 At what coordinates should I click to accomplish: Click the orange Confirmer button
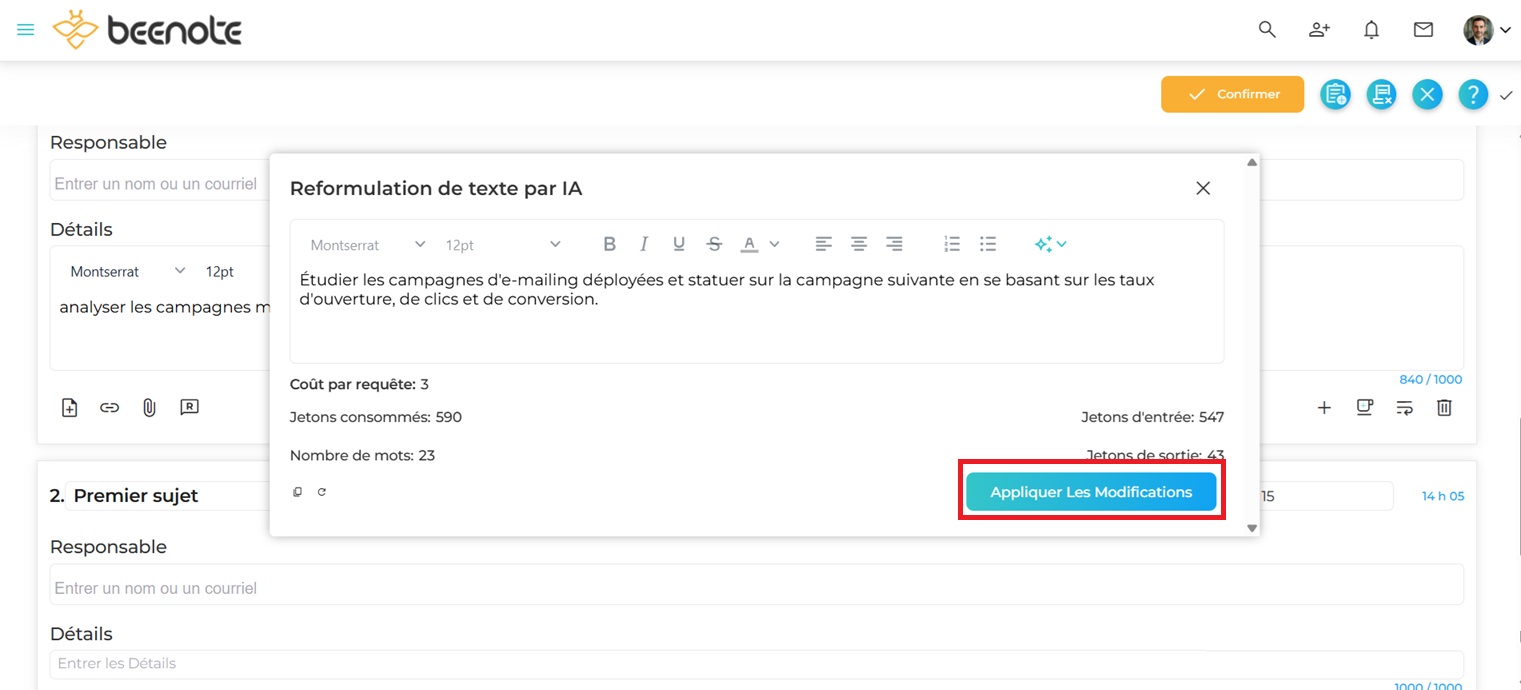click(1232, 94)
